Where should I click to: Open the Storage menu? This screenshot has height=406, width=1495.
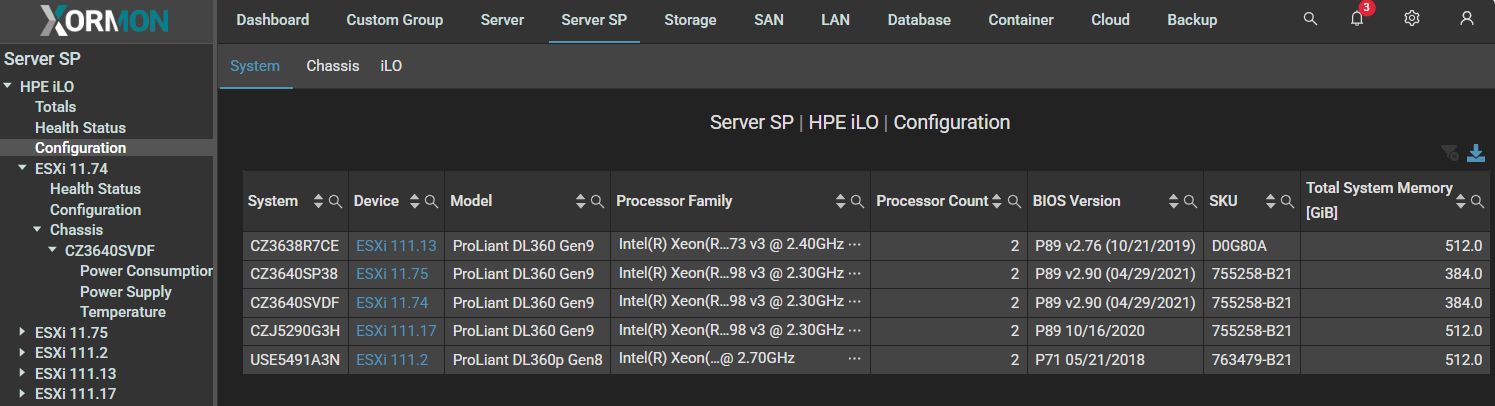(690, 20)
